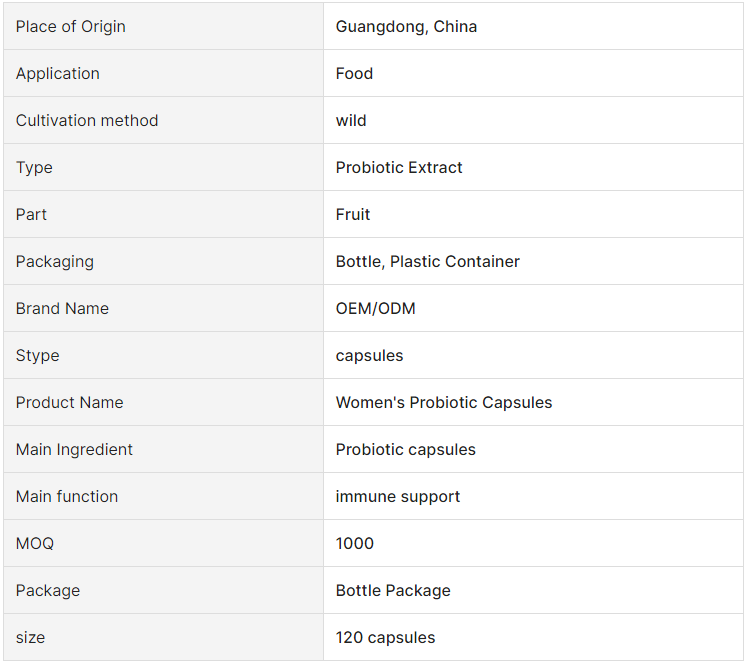Click the OEM/ODM value
The image size is (747, 664).
click(x=375, y=309)
